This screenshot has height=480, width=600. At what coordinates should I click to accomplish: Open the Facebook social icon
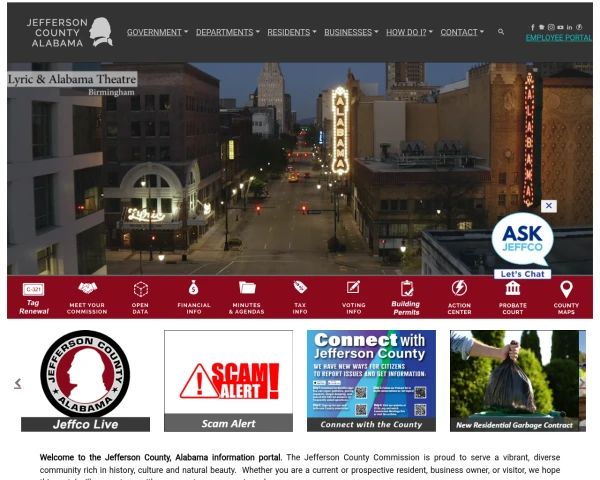[532, 26]
